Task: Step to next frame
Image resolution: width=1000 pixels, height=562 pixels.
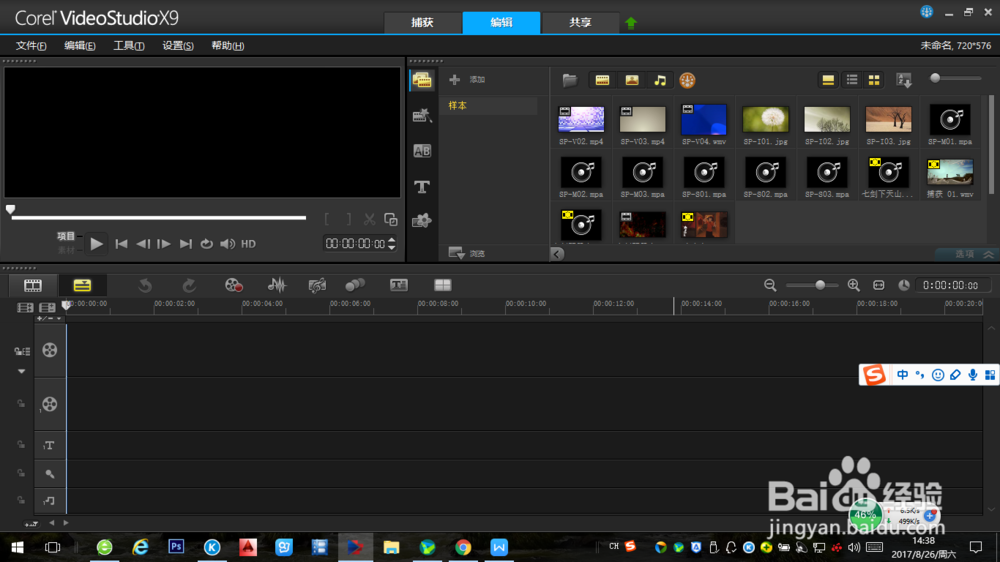Action: click(164, 244)
